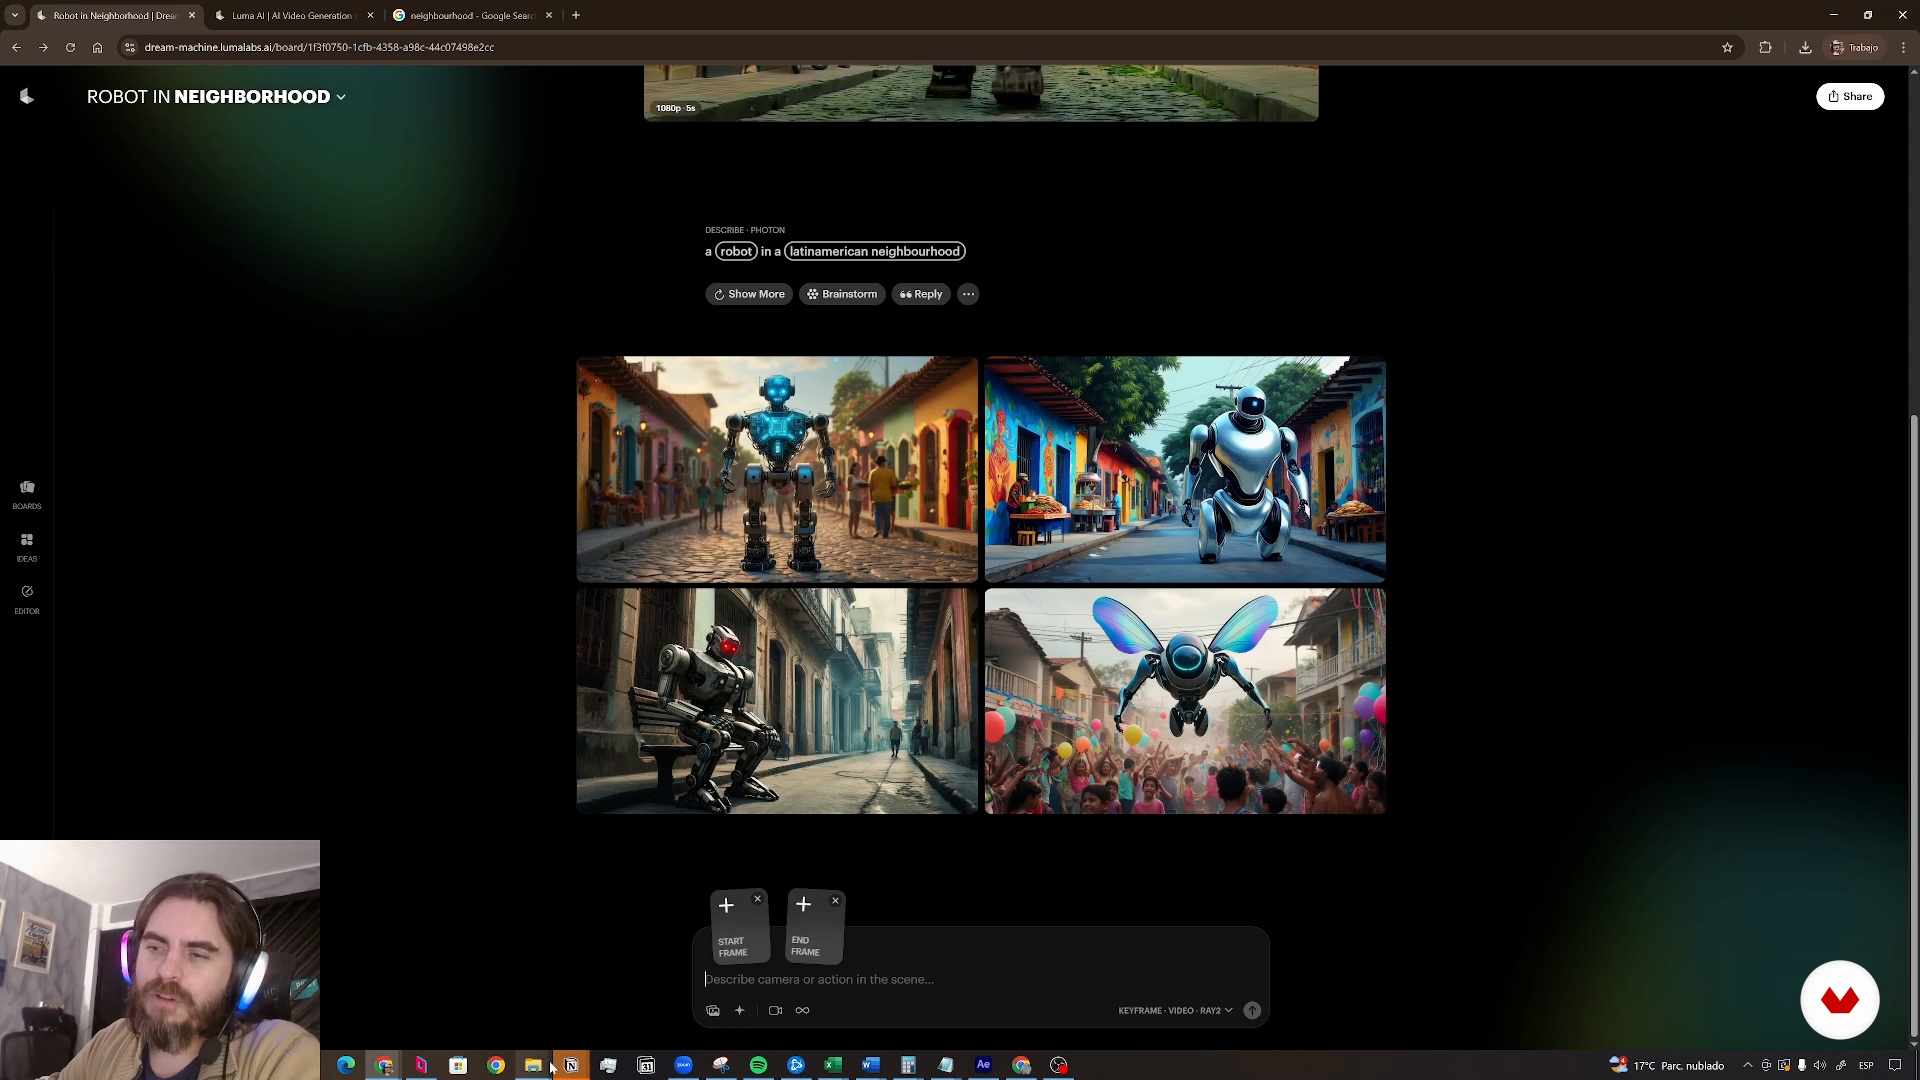This screenshot has height=1080, width=1920.
Task: Remove the Start Frame slot
Action: point(757,899)
